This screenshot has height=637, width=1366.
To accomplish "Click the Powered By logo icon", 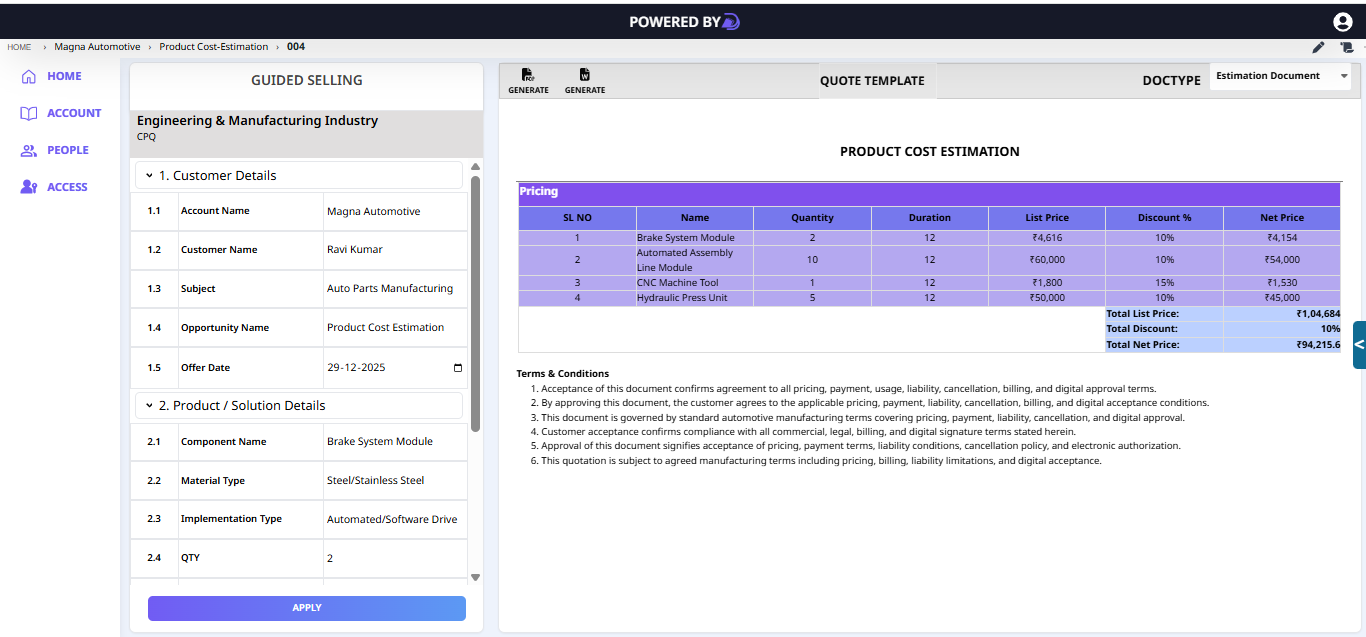I will tap(731, 22).
